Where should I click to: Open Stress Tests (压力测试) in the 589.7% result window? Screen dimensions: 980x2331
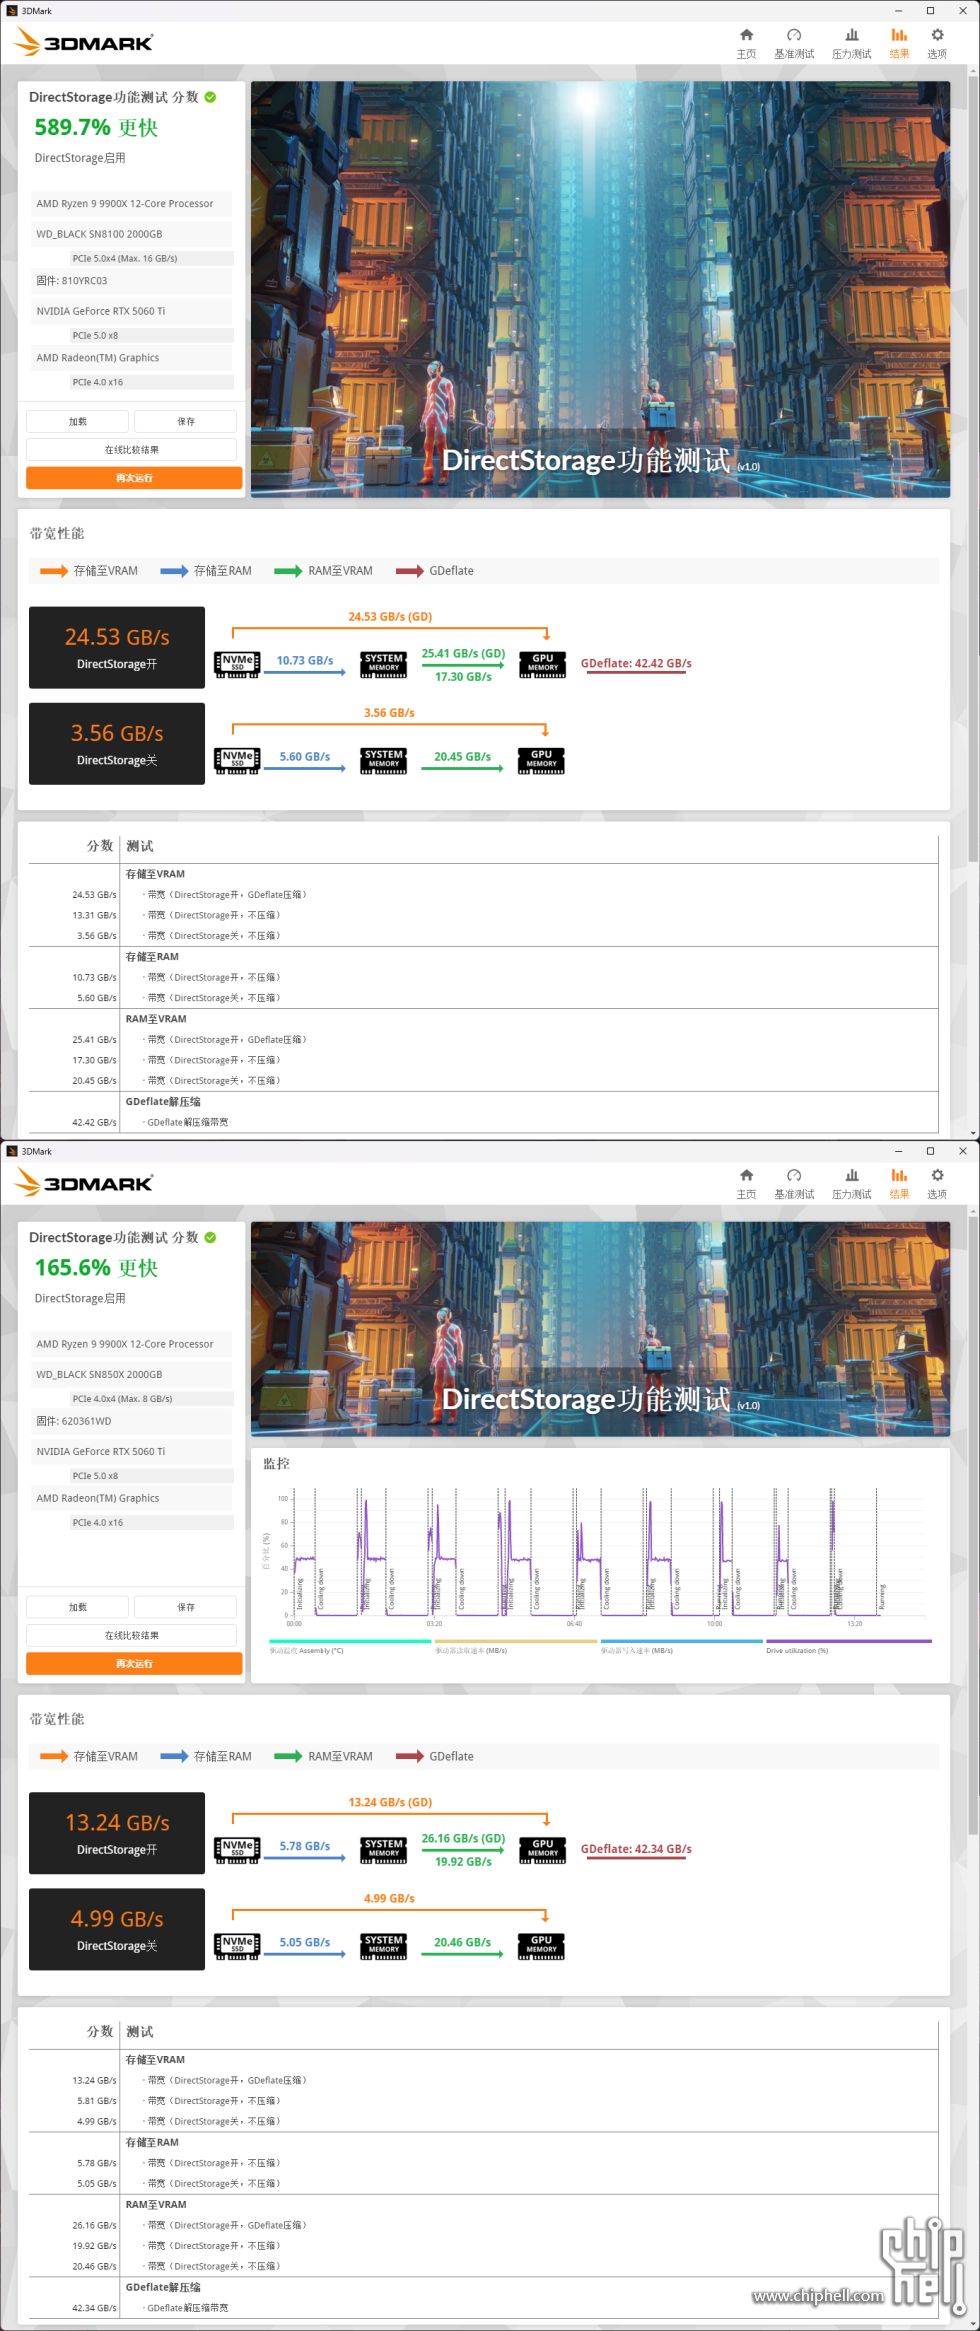pyautogui.click(x=852, y=43)
